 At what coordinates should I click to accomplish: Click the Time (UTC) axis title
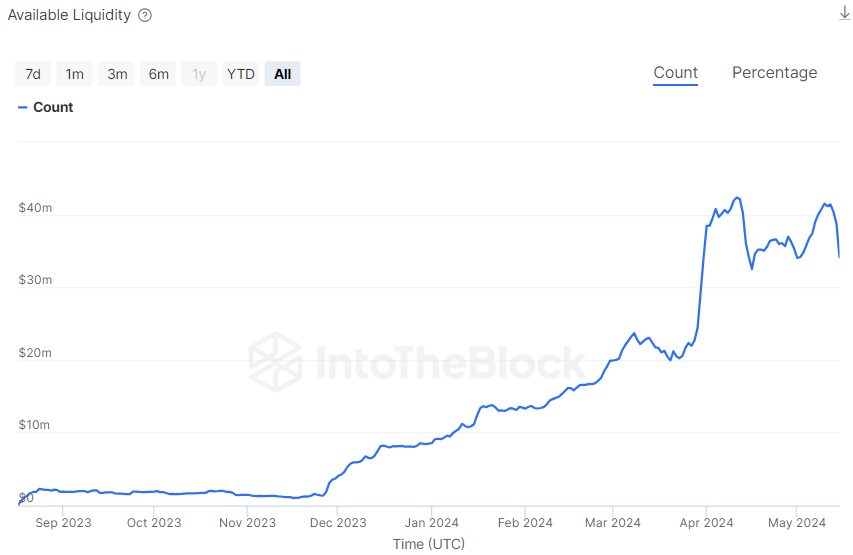coord(428,544)
